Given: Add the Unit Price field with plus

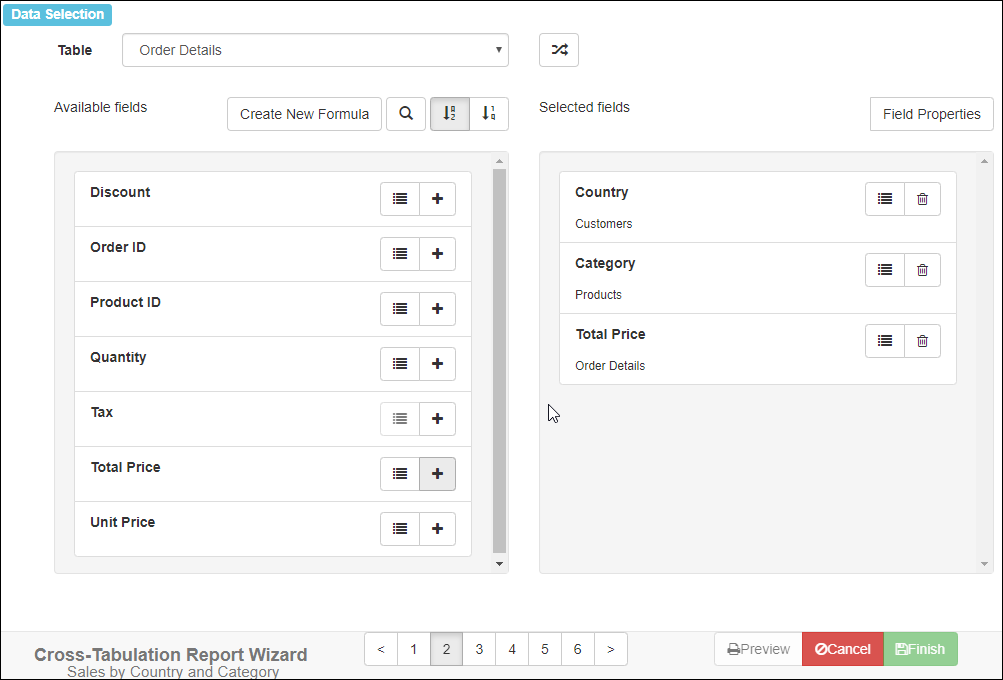Looking at the screenshot, I should tap(437, 529).
